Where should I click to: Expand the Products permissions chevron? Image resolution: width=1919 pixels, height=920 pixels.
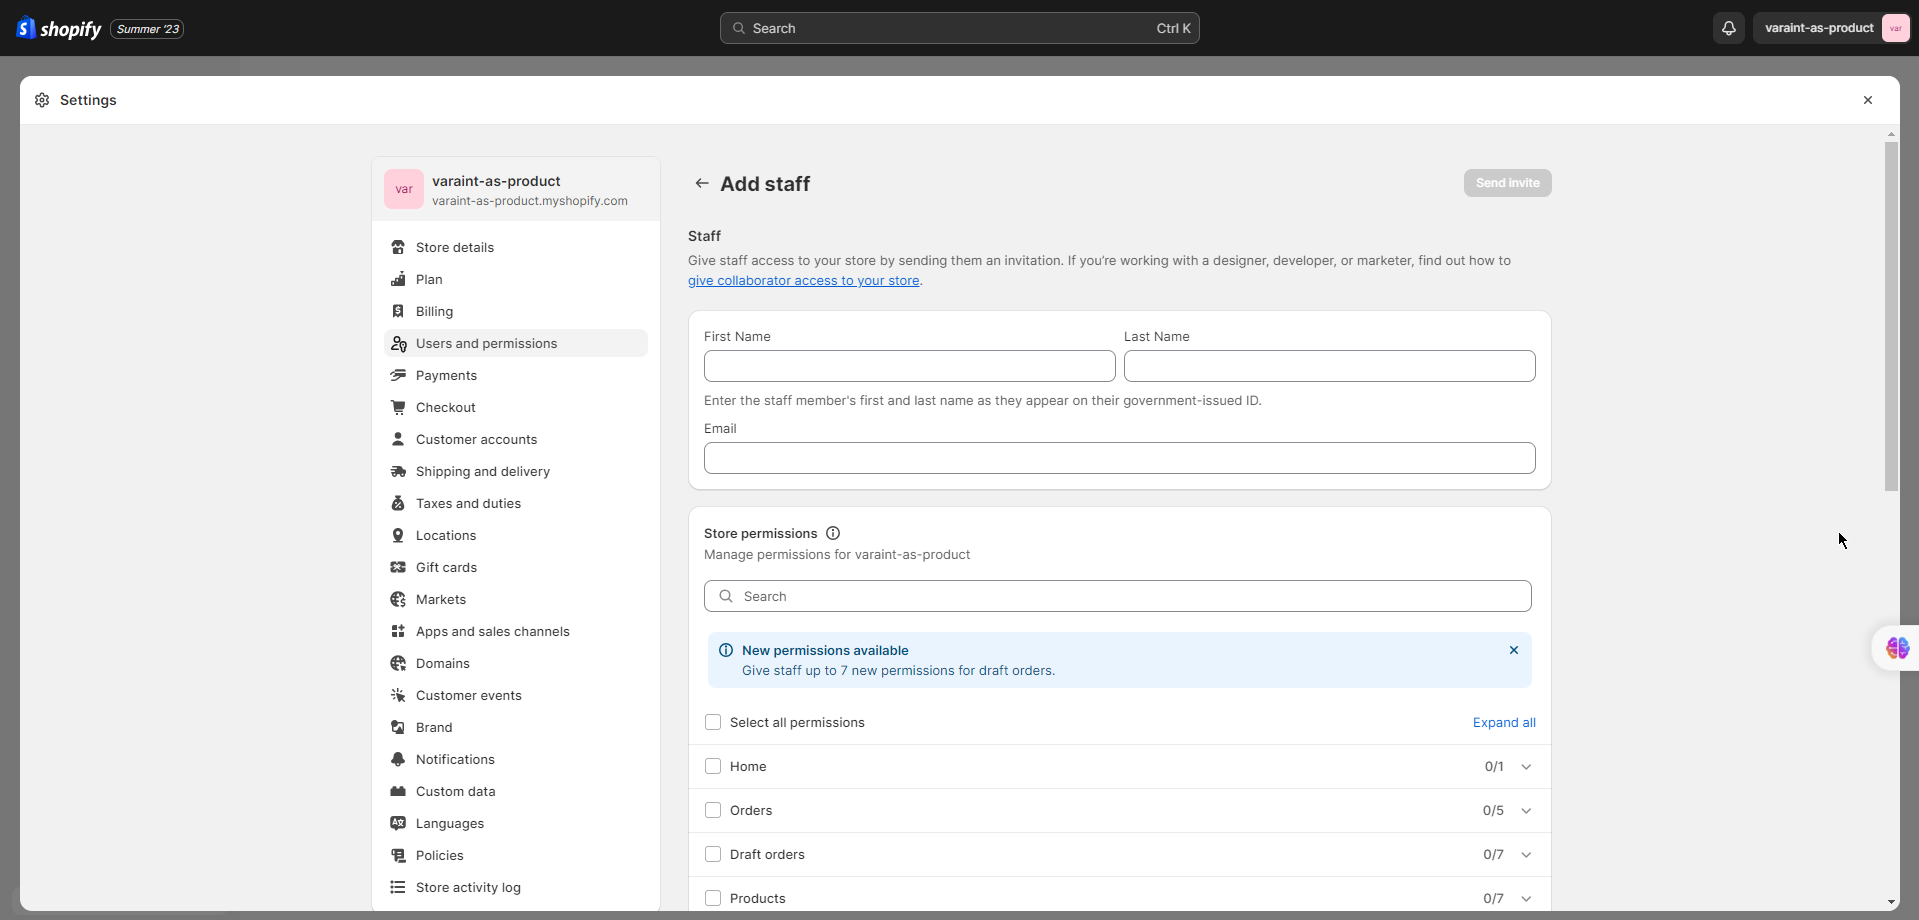[1526, 899]
